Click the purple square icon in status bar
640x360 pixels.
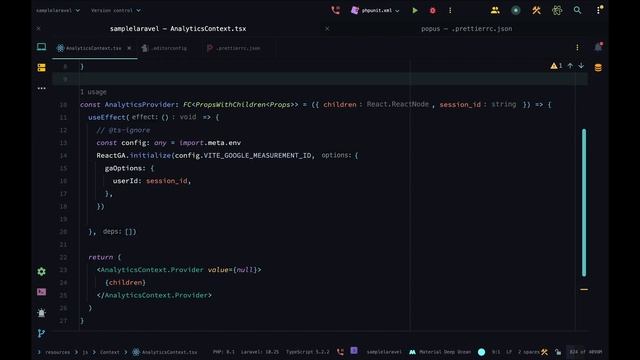354,351
